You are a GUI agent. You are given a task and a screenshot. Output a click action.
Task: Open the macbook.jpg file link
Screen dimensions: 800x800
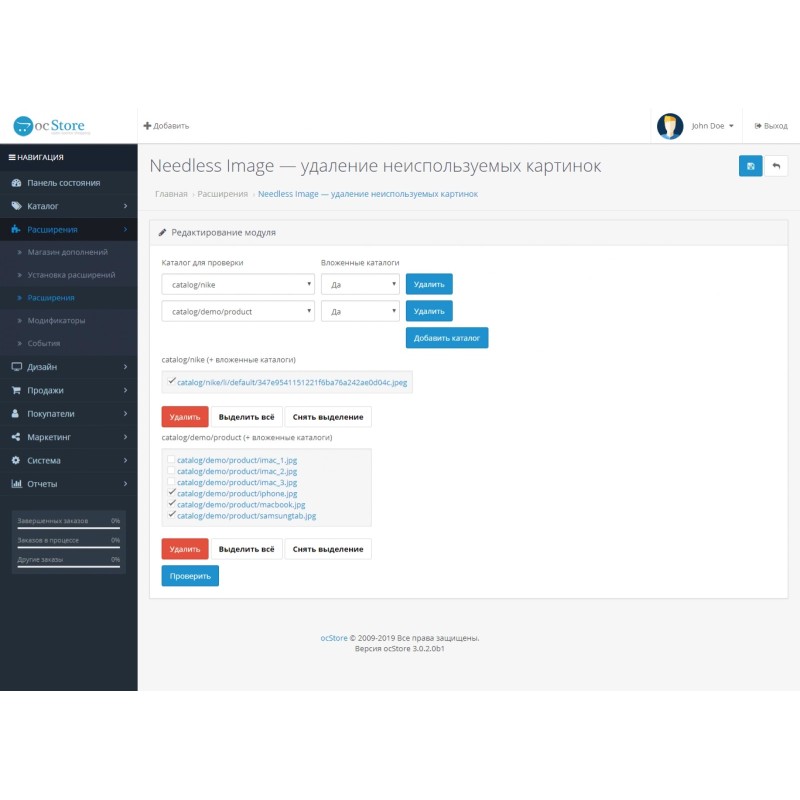pos(241,505)
